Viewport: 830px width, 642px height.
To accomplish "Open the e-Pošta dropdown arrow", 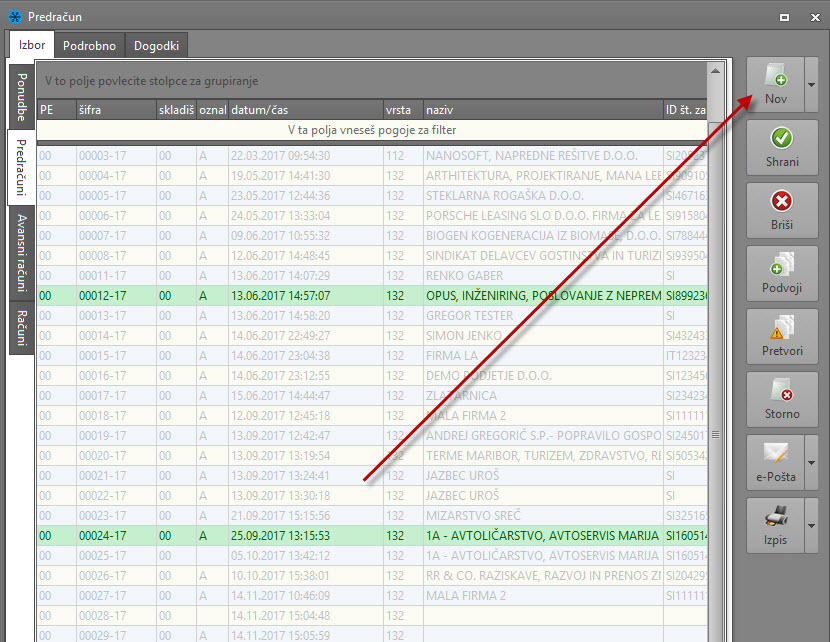I will pos(811,462).
